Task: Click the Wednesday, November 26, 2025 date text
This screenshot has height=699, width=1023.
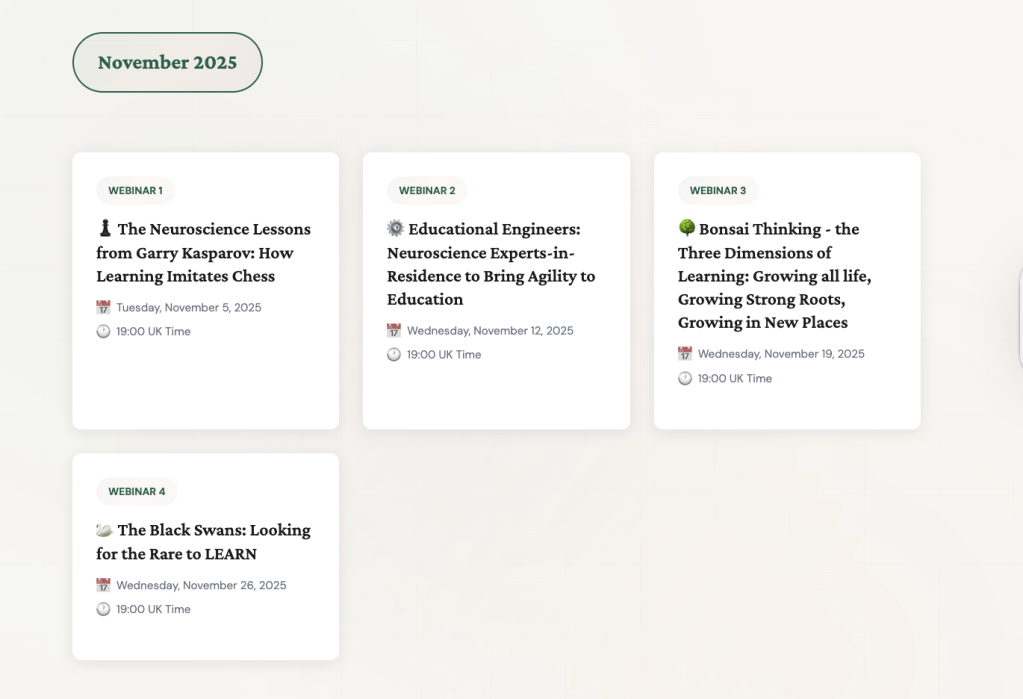Action: point(201,586)
